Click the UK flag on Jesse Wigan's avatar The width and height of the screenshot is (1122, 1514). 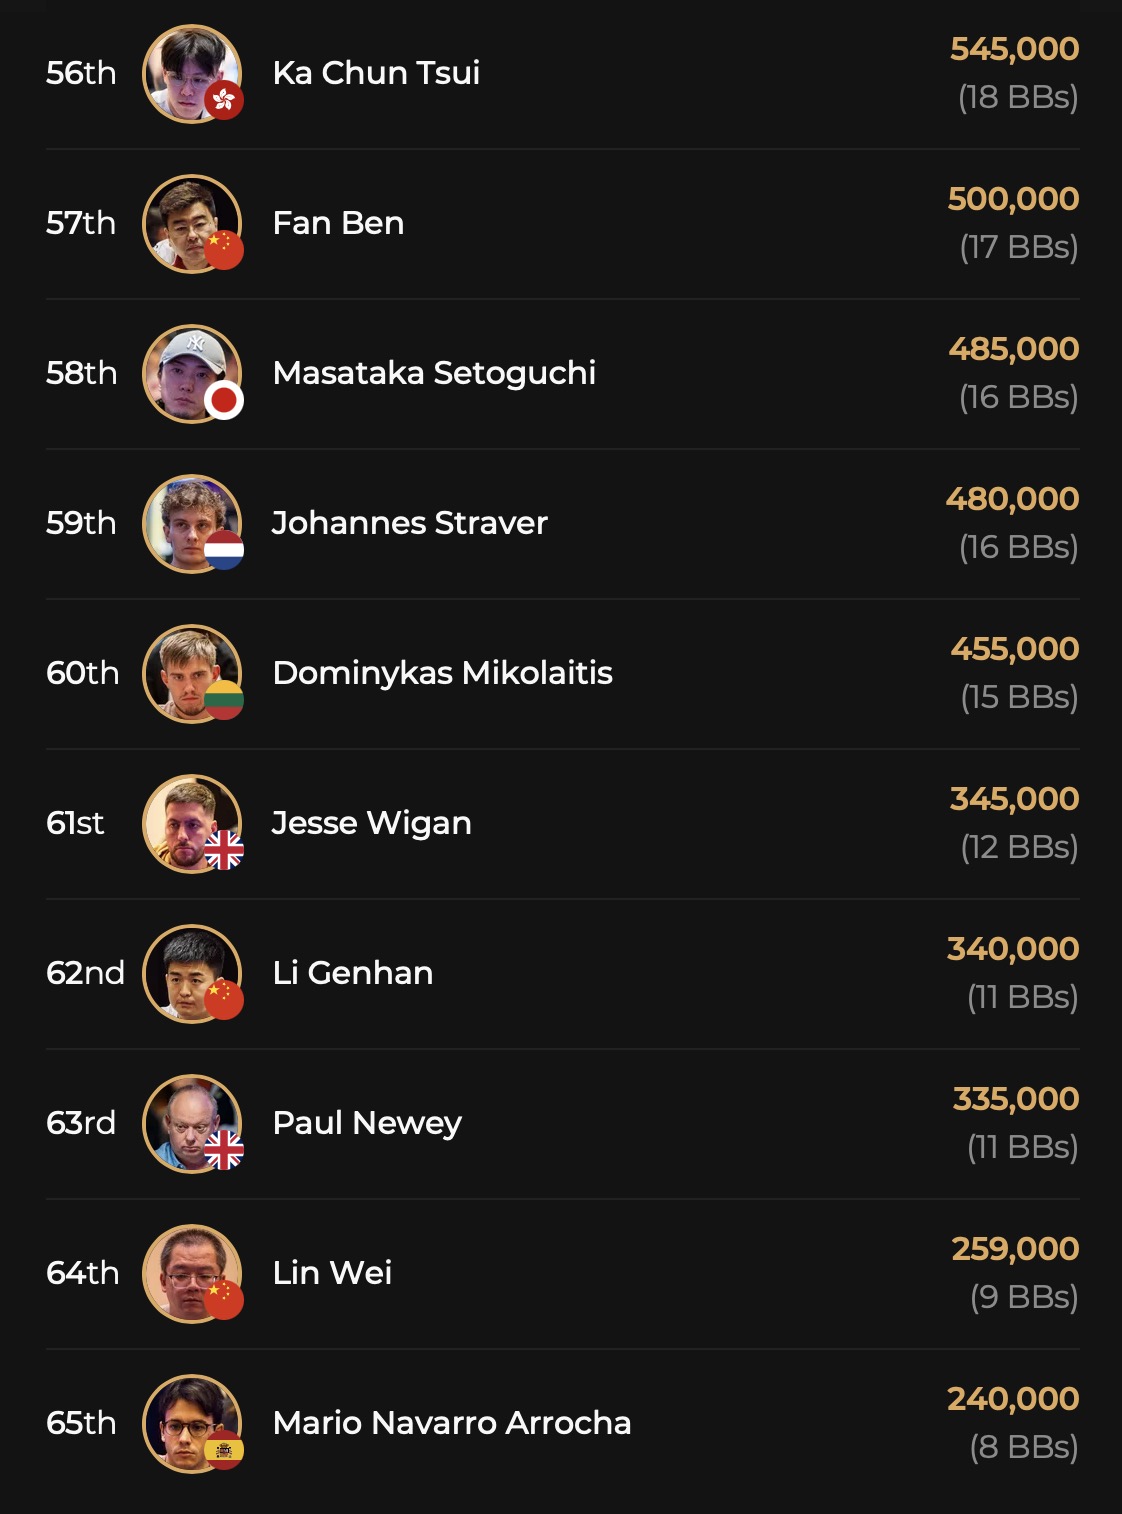224,850
